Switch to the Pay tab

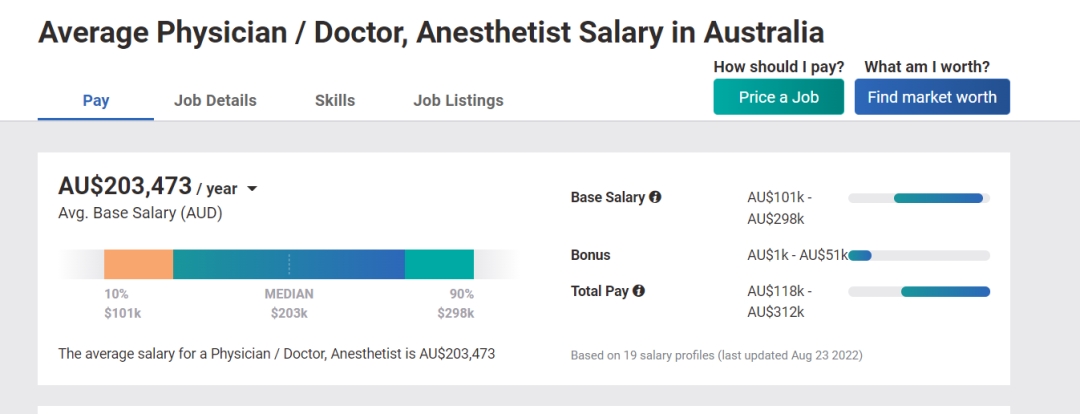[96, 100]
